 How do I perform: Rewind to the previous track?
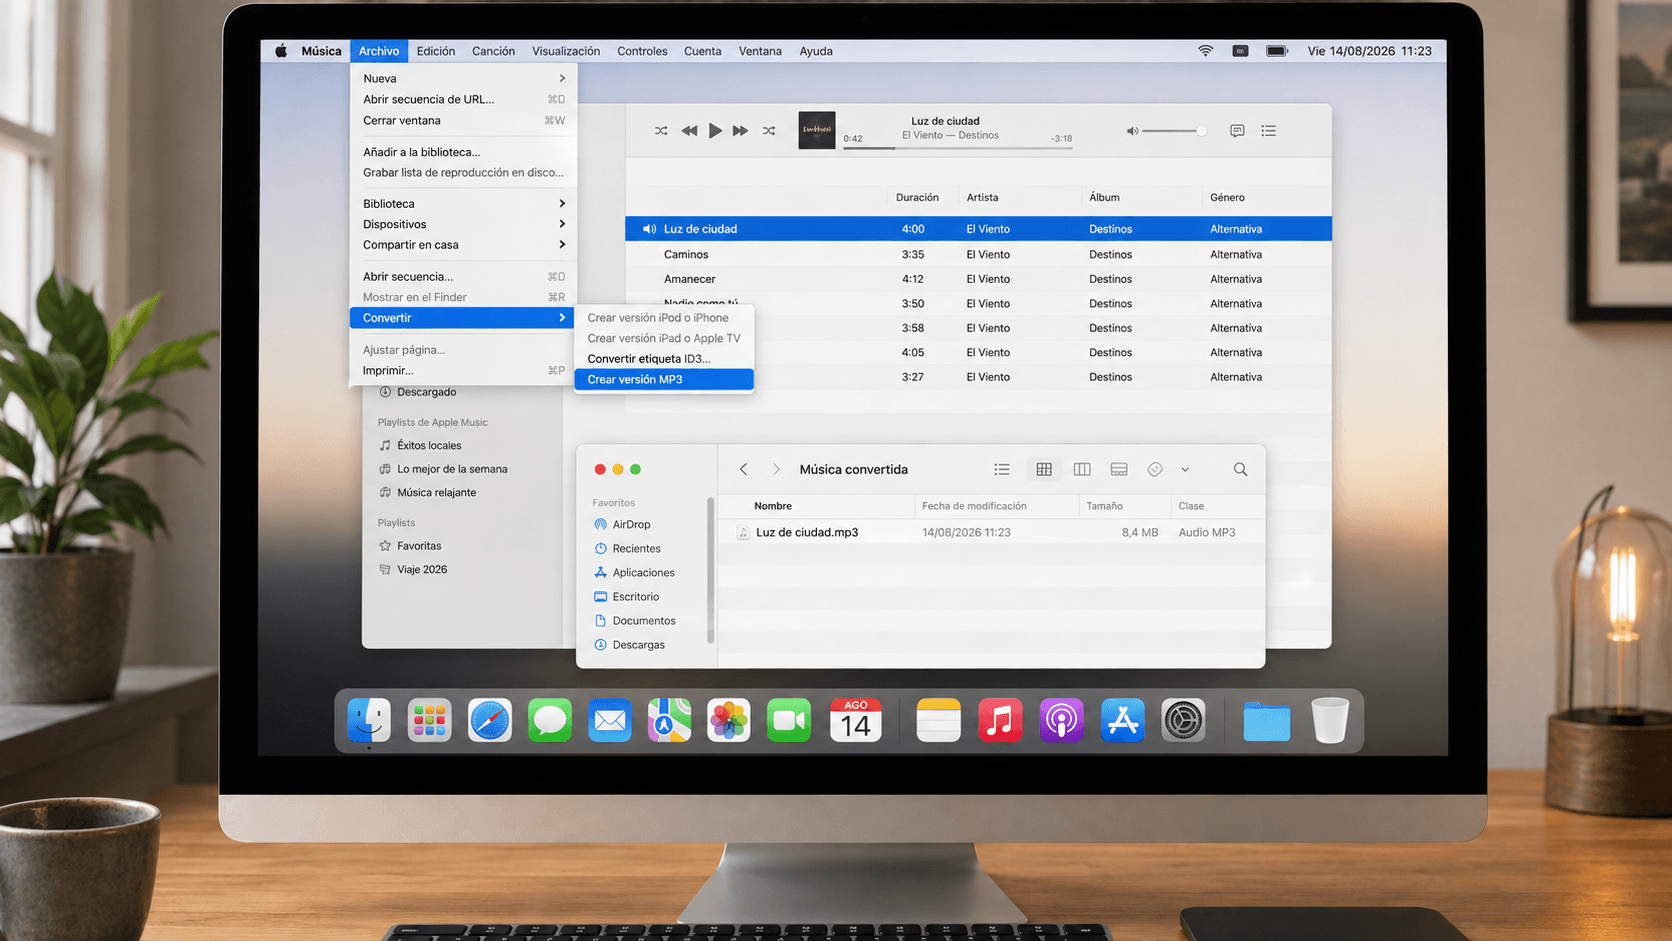689,131
